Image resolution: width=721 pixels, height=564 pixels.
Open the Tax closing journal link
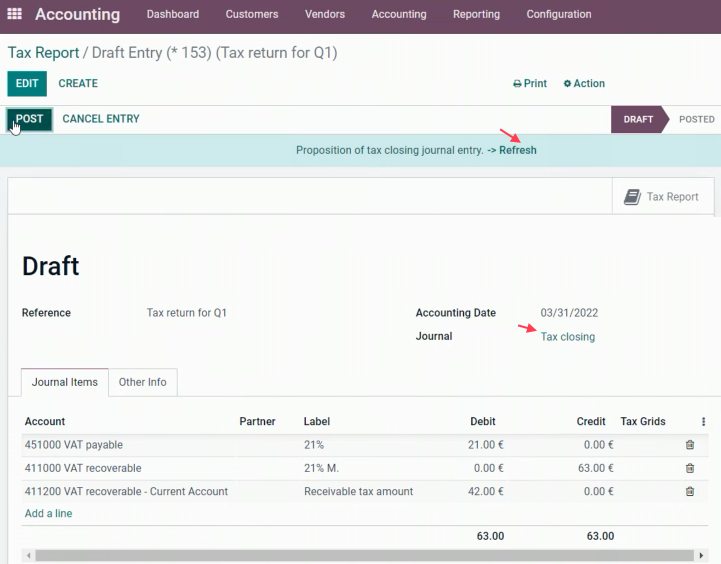coord(567,336)
